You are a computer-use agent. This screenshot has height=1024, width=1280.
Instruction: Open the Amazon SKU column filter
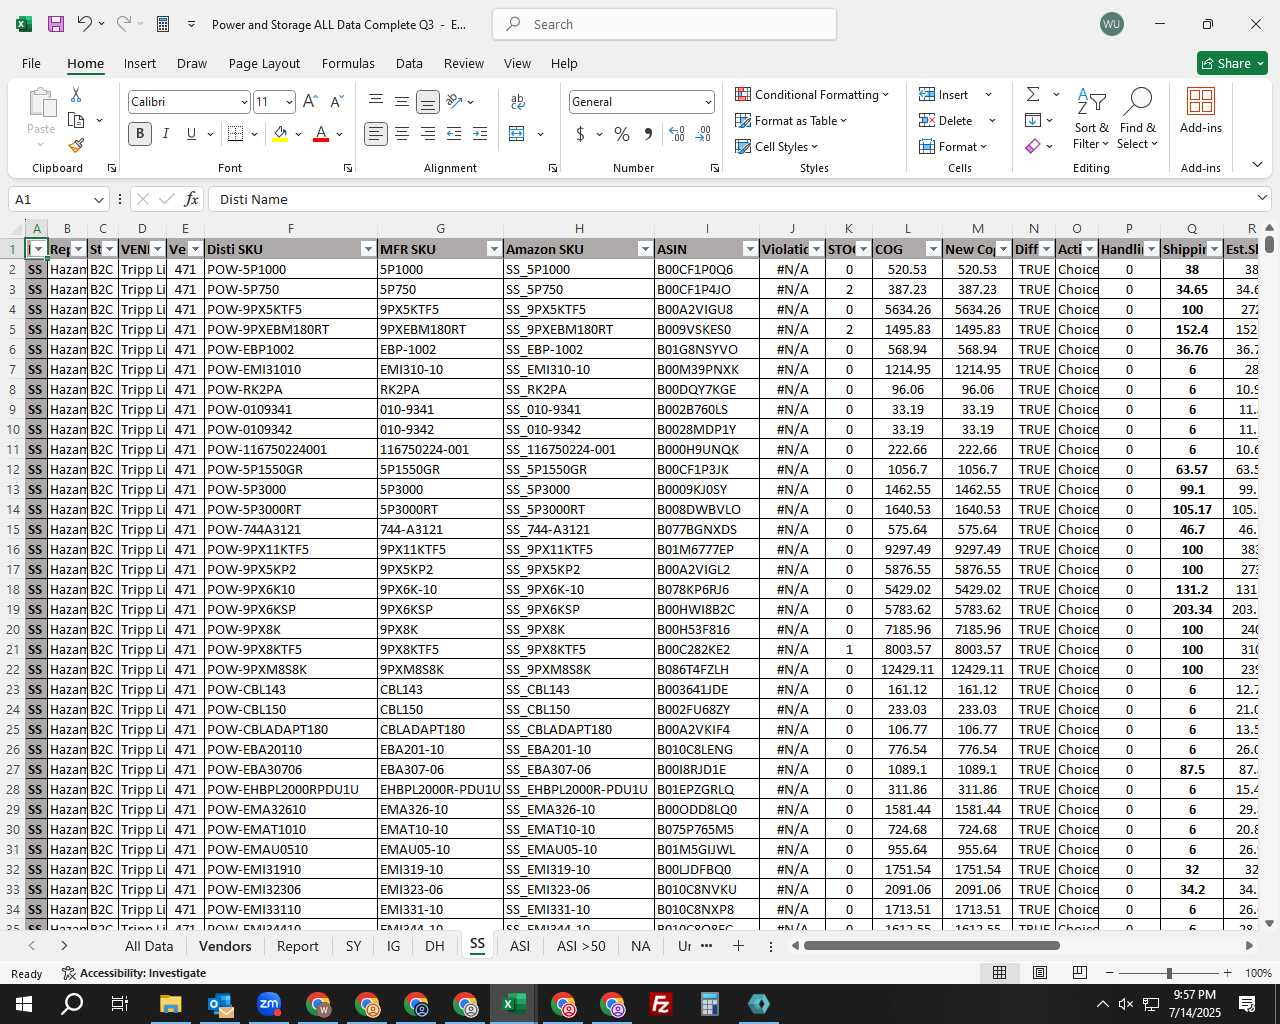coord(644,249)
